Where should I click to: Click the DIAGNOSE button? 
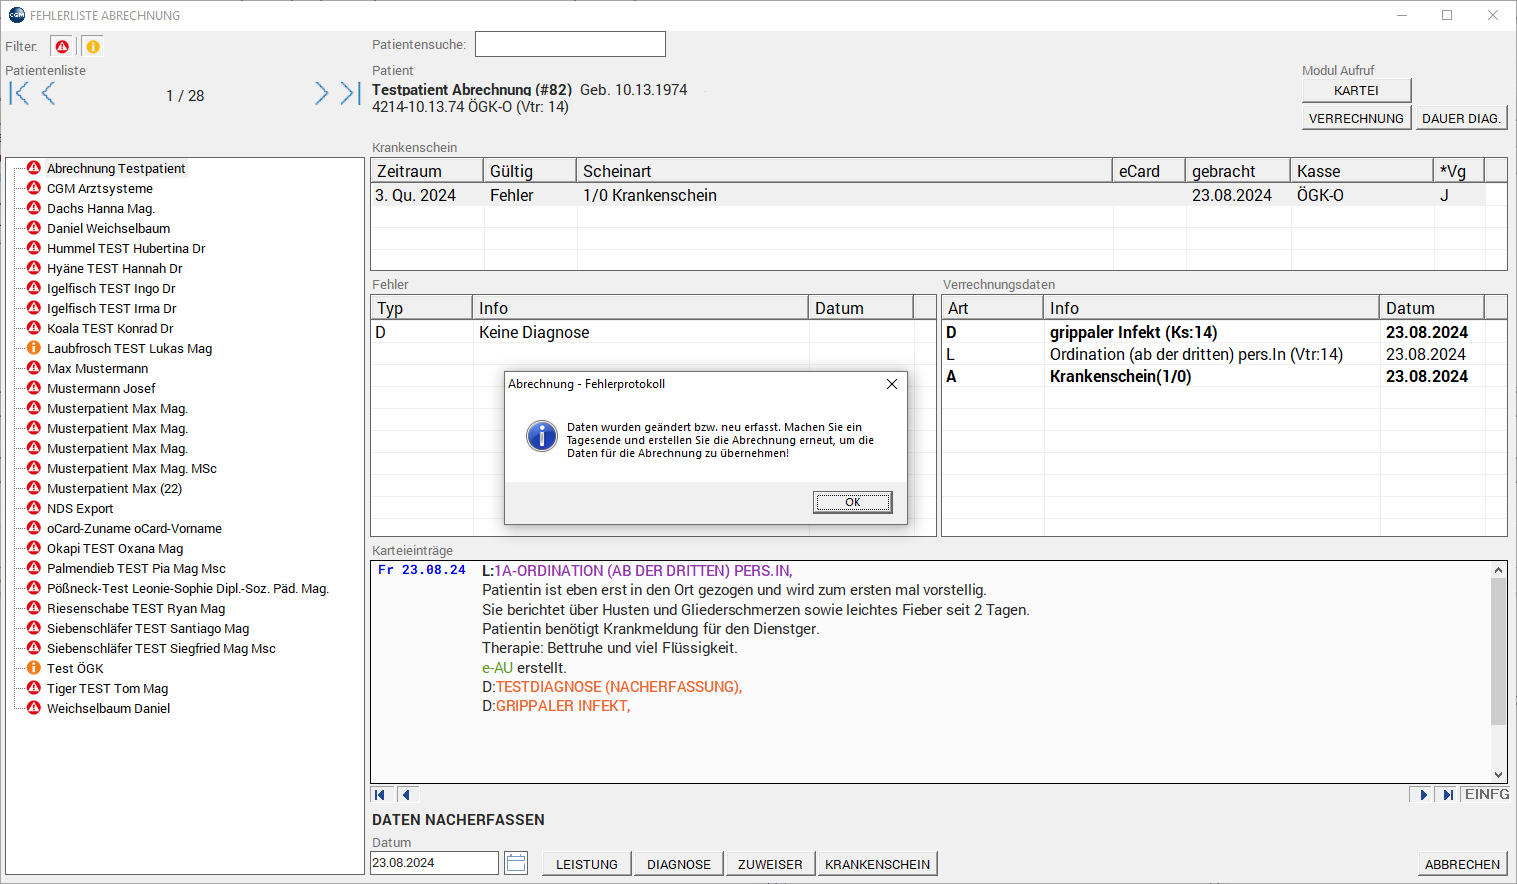point(678,864)
